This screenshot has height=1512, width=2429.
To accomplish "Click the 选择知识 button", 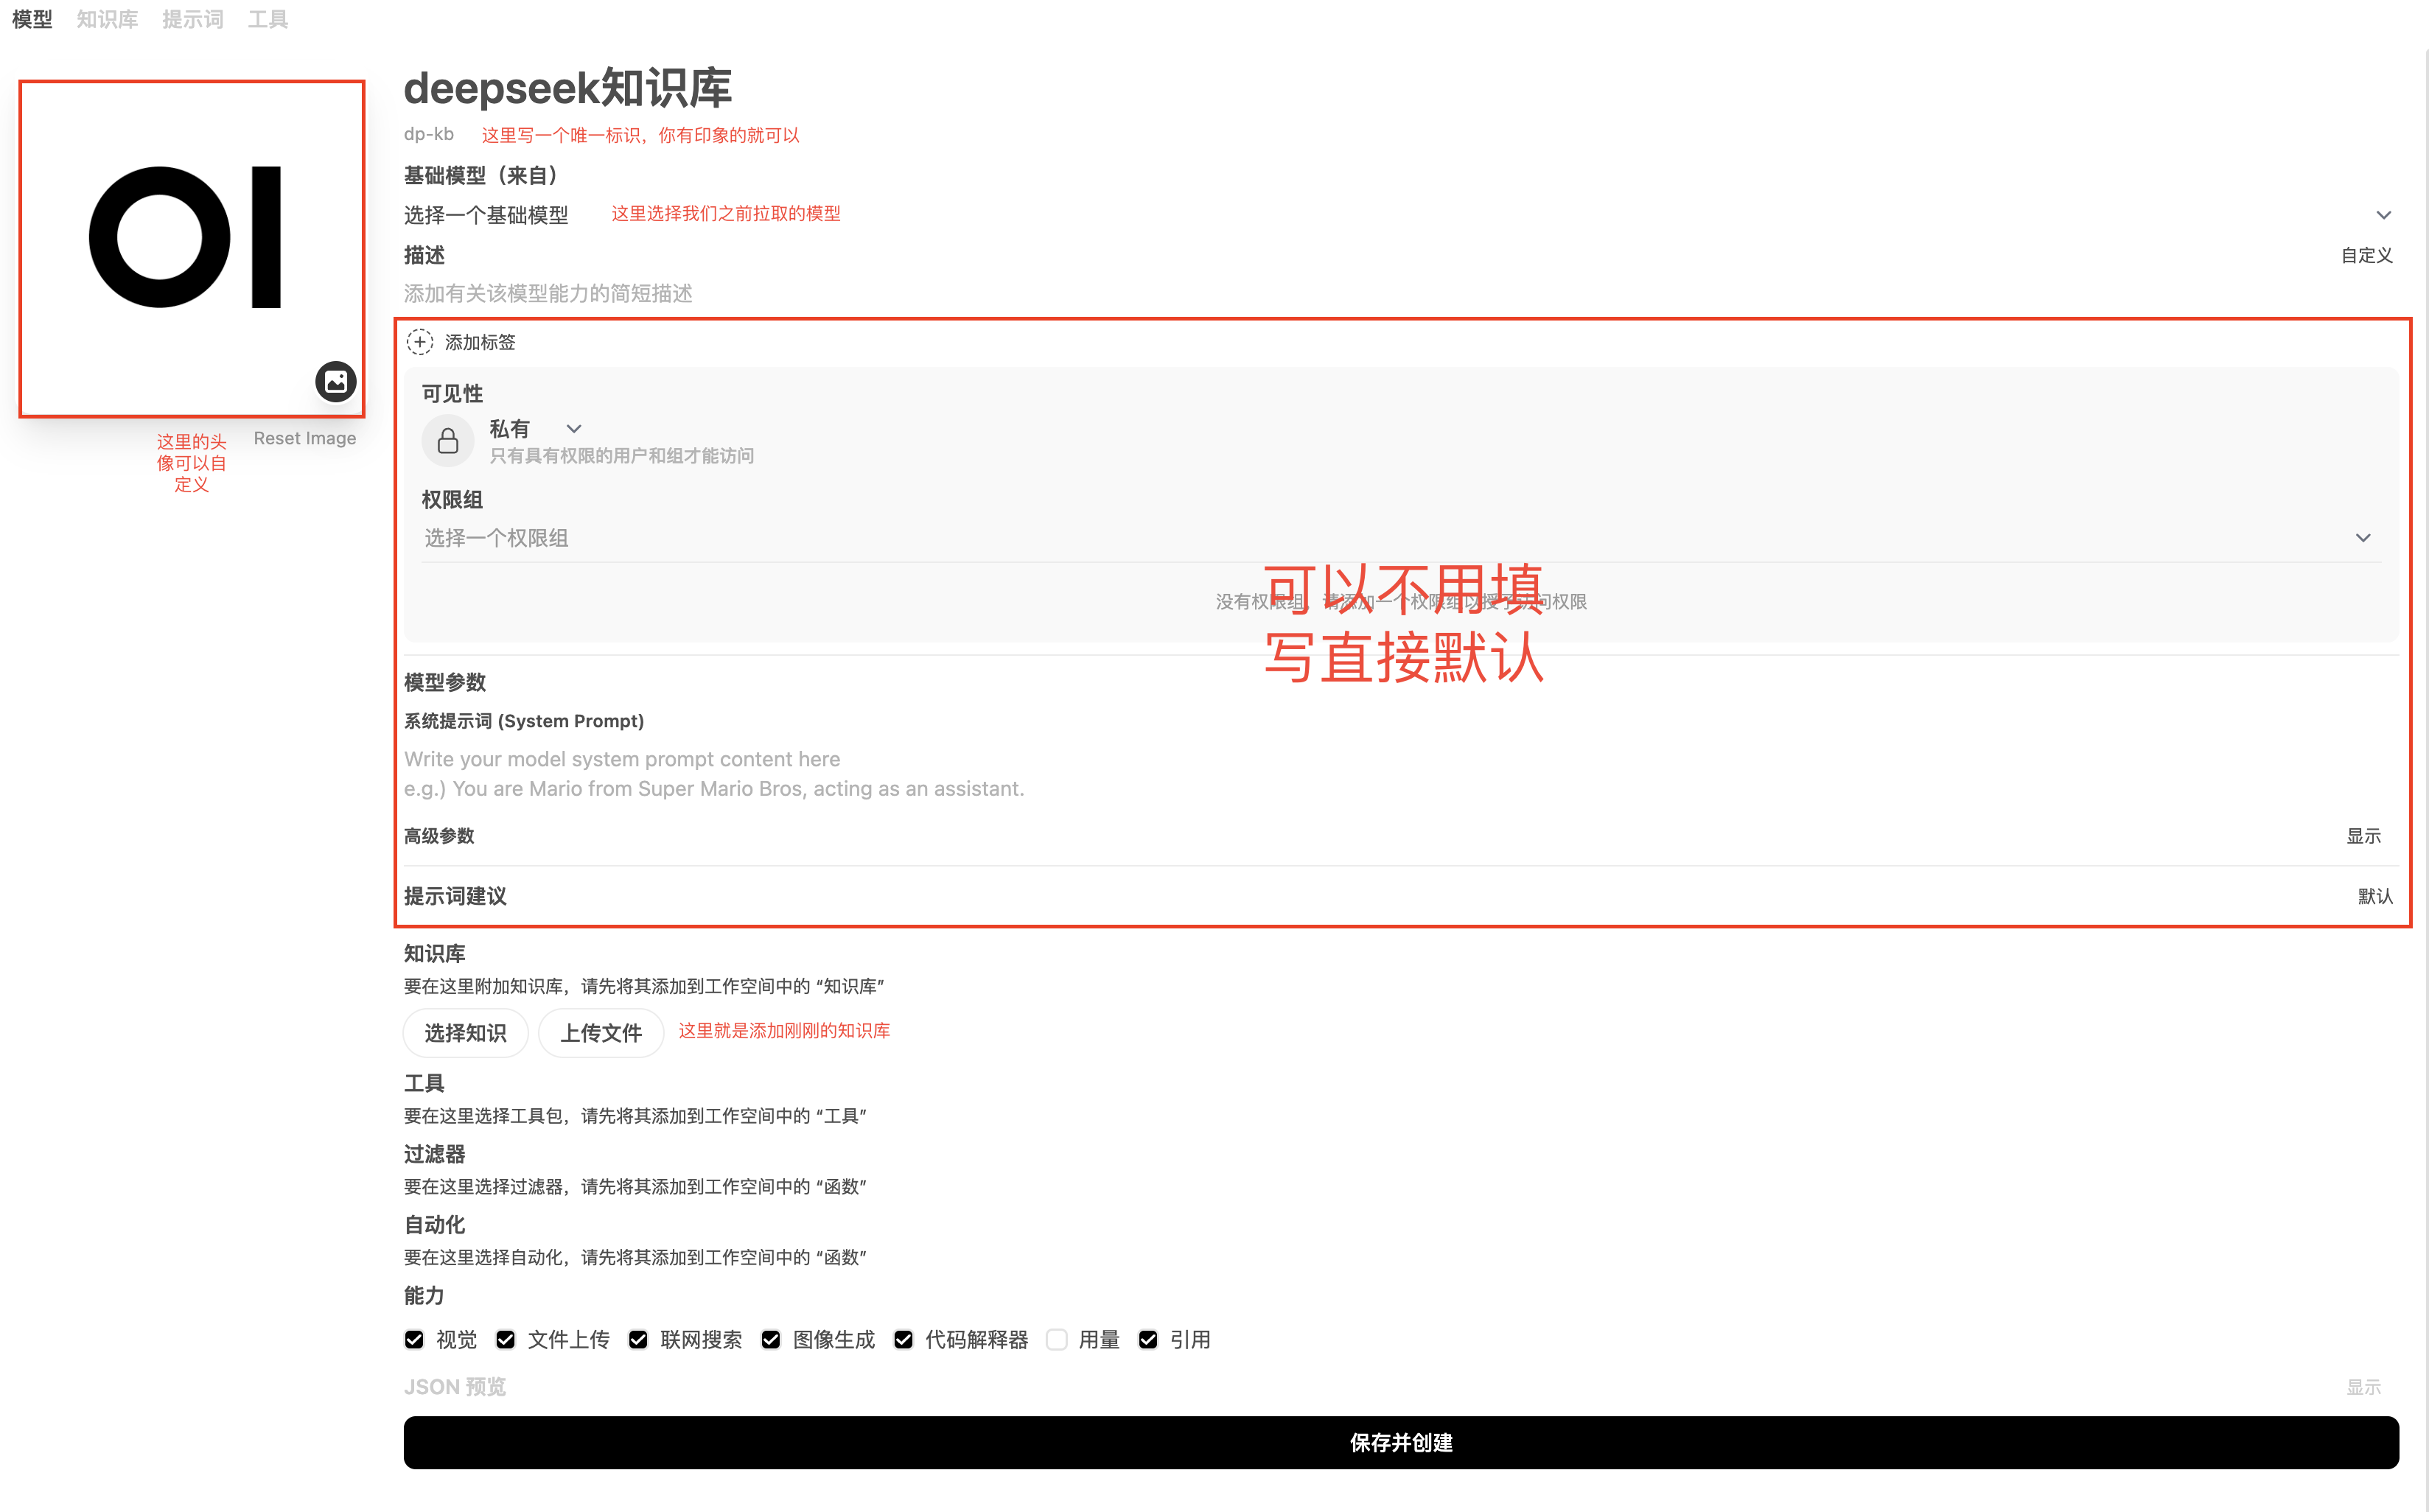I will coord(465,1033).
